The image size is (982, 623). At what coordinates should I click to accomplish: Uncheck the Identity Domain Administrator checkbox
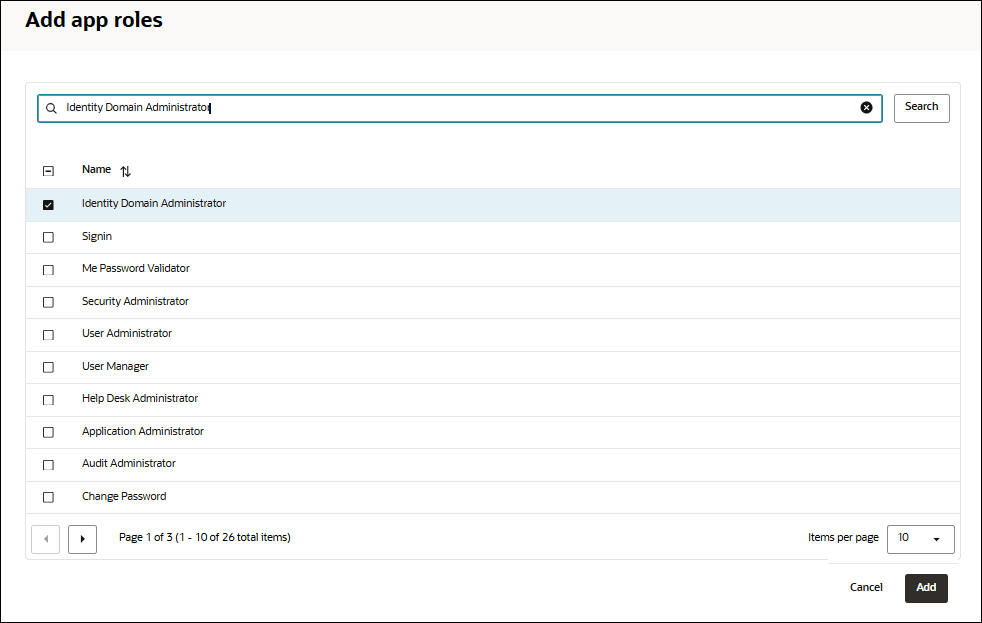48,204
